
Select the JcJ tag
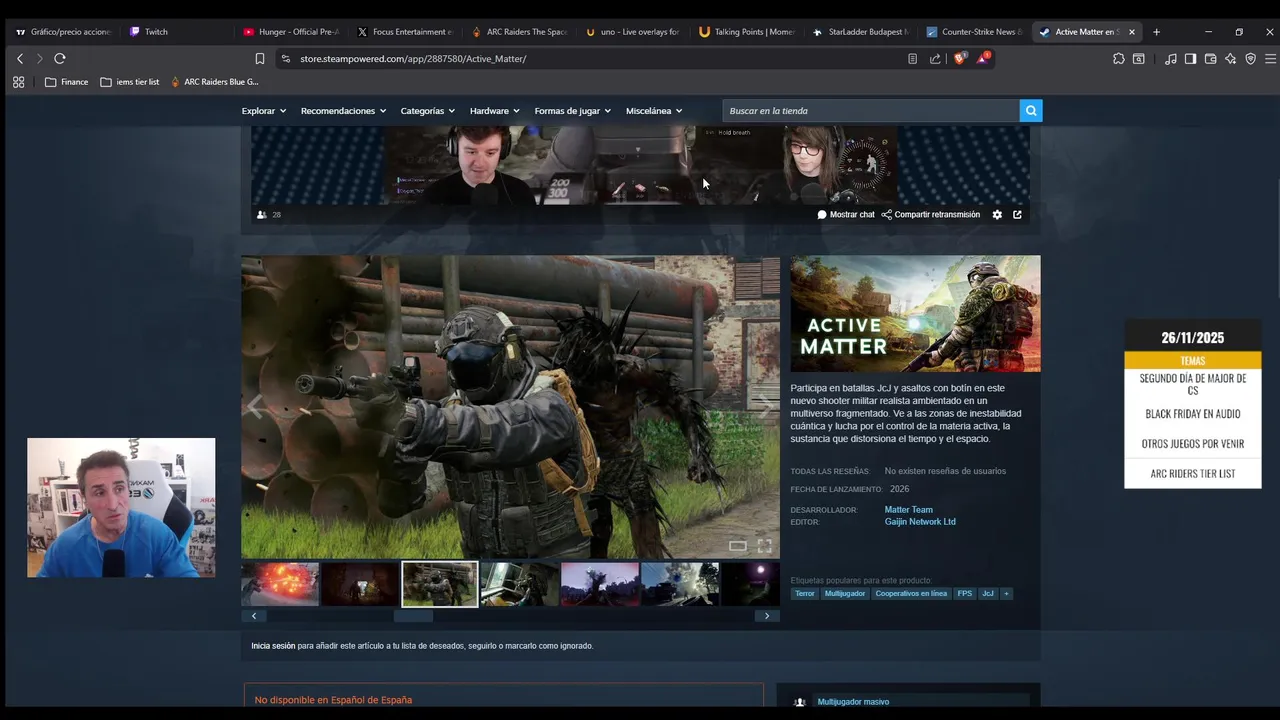988,594
